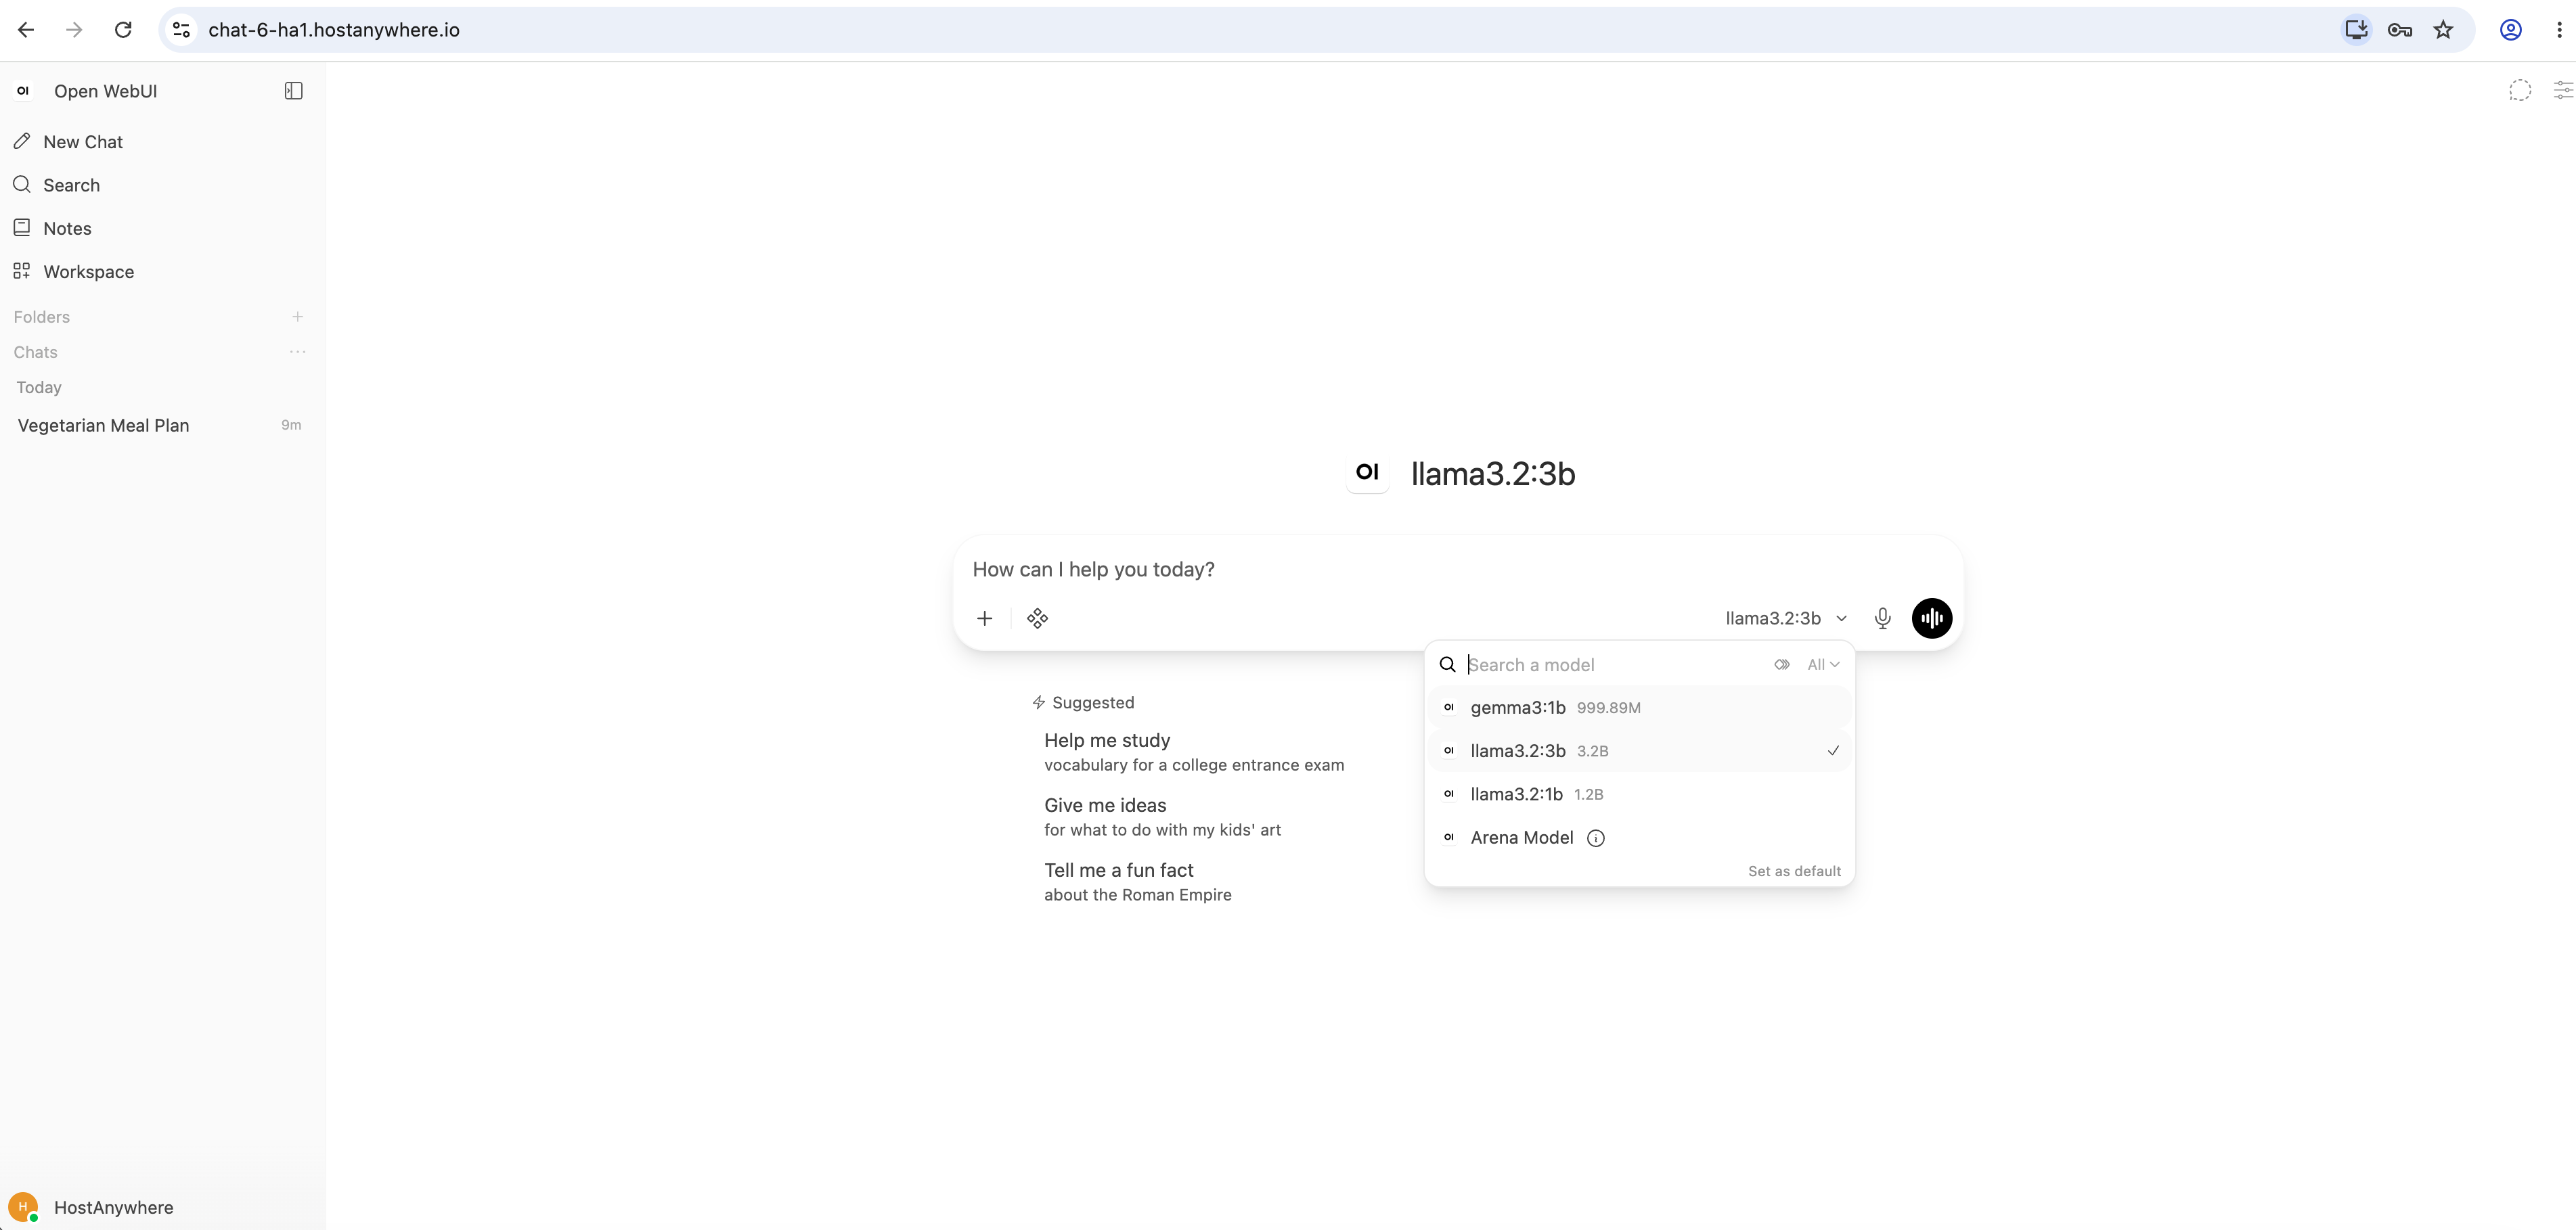
Task: Open the All filter dropdown
Action: coord(1823,665)
